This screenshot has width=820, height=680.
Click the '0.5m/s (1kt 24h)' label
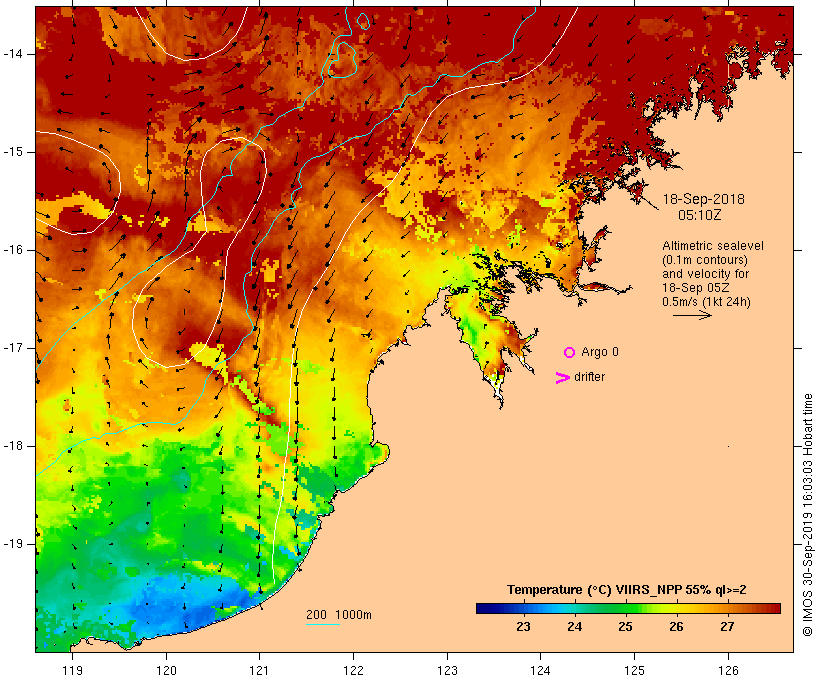[706, 302]
